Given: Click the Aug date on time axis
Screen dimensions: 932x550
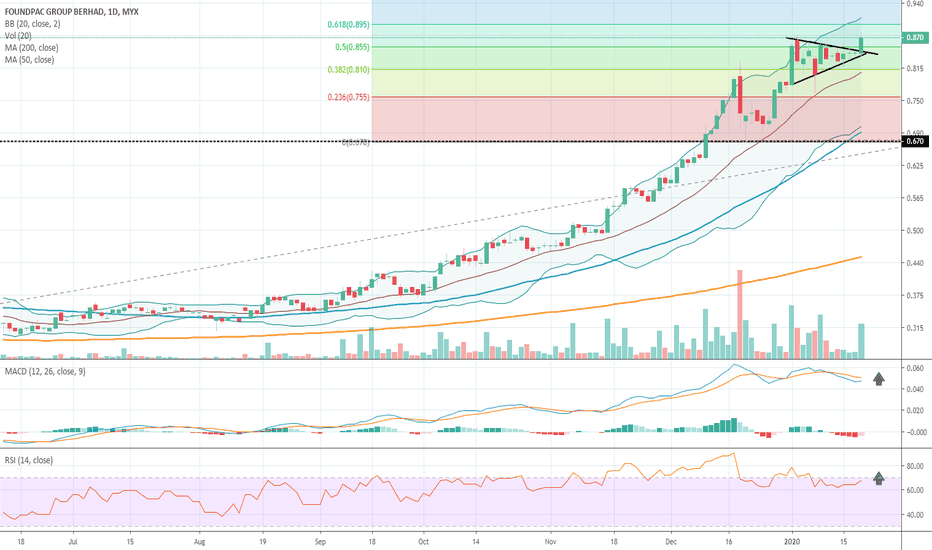Looking at the screenshot, I should (199, 542).
